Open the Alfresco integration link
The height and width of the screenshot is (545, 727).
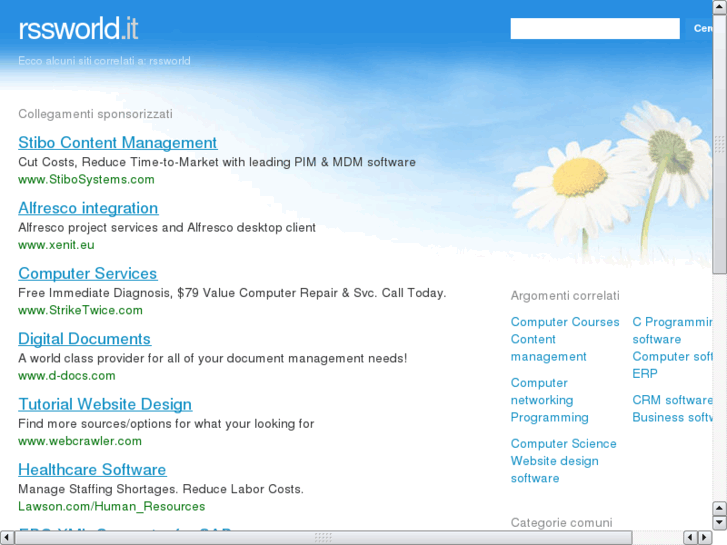pyautogui.click(x=88, y=208)
